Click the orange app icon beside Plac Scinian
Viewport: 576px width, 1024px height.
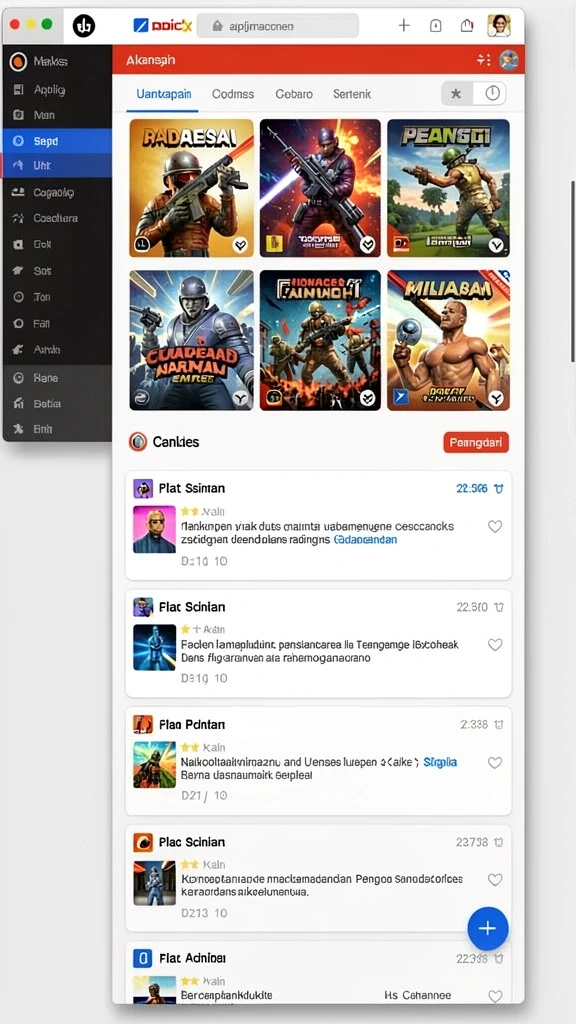click(142, 842)
